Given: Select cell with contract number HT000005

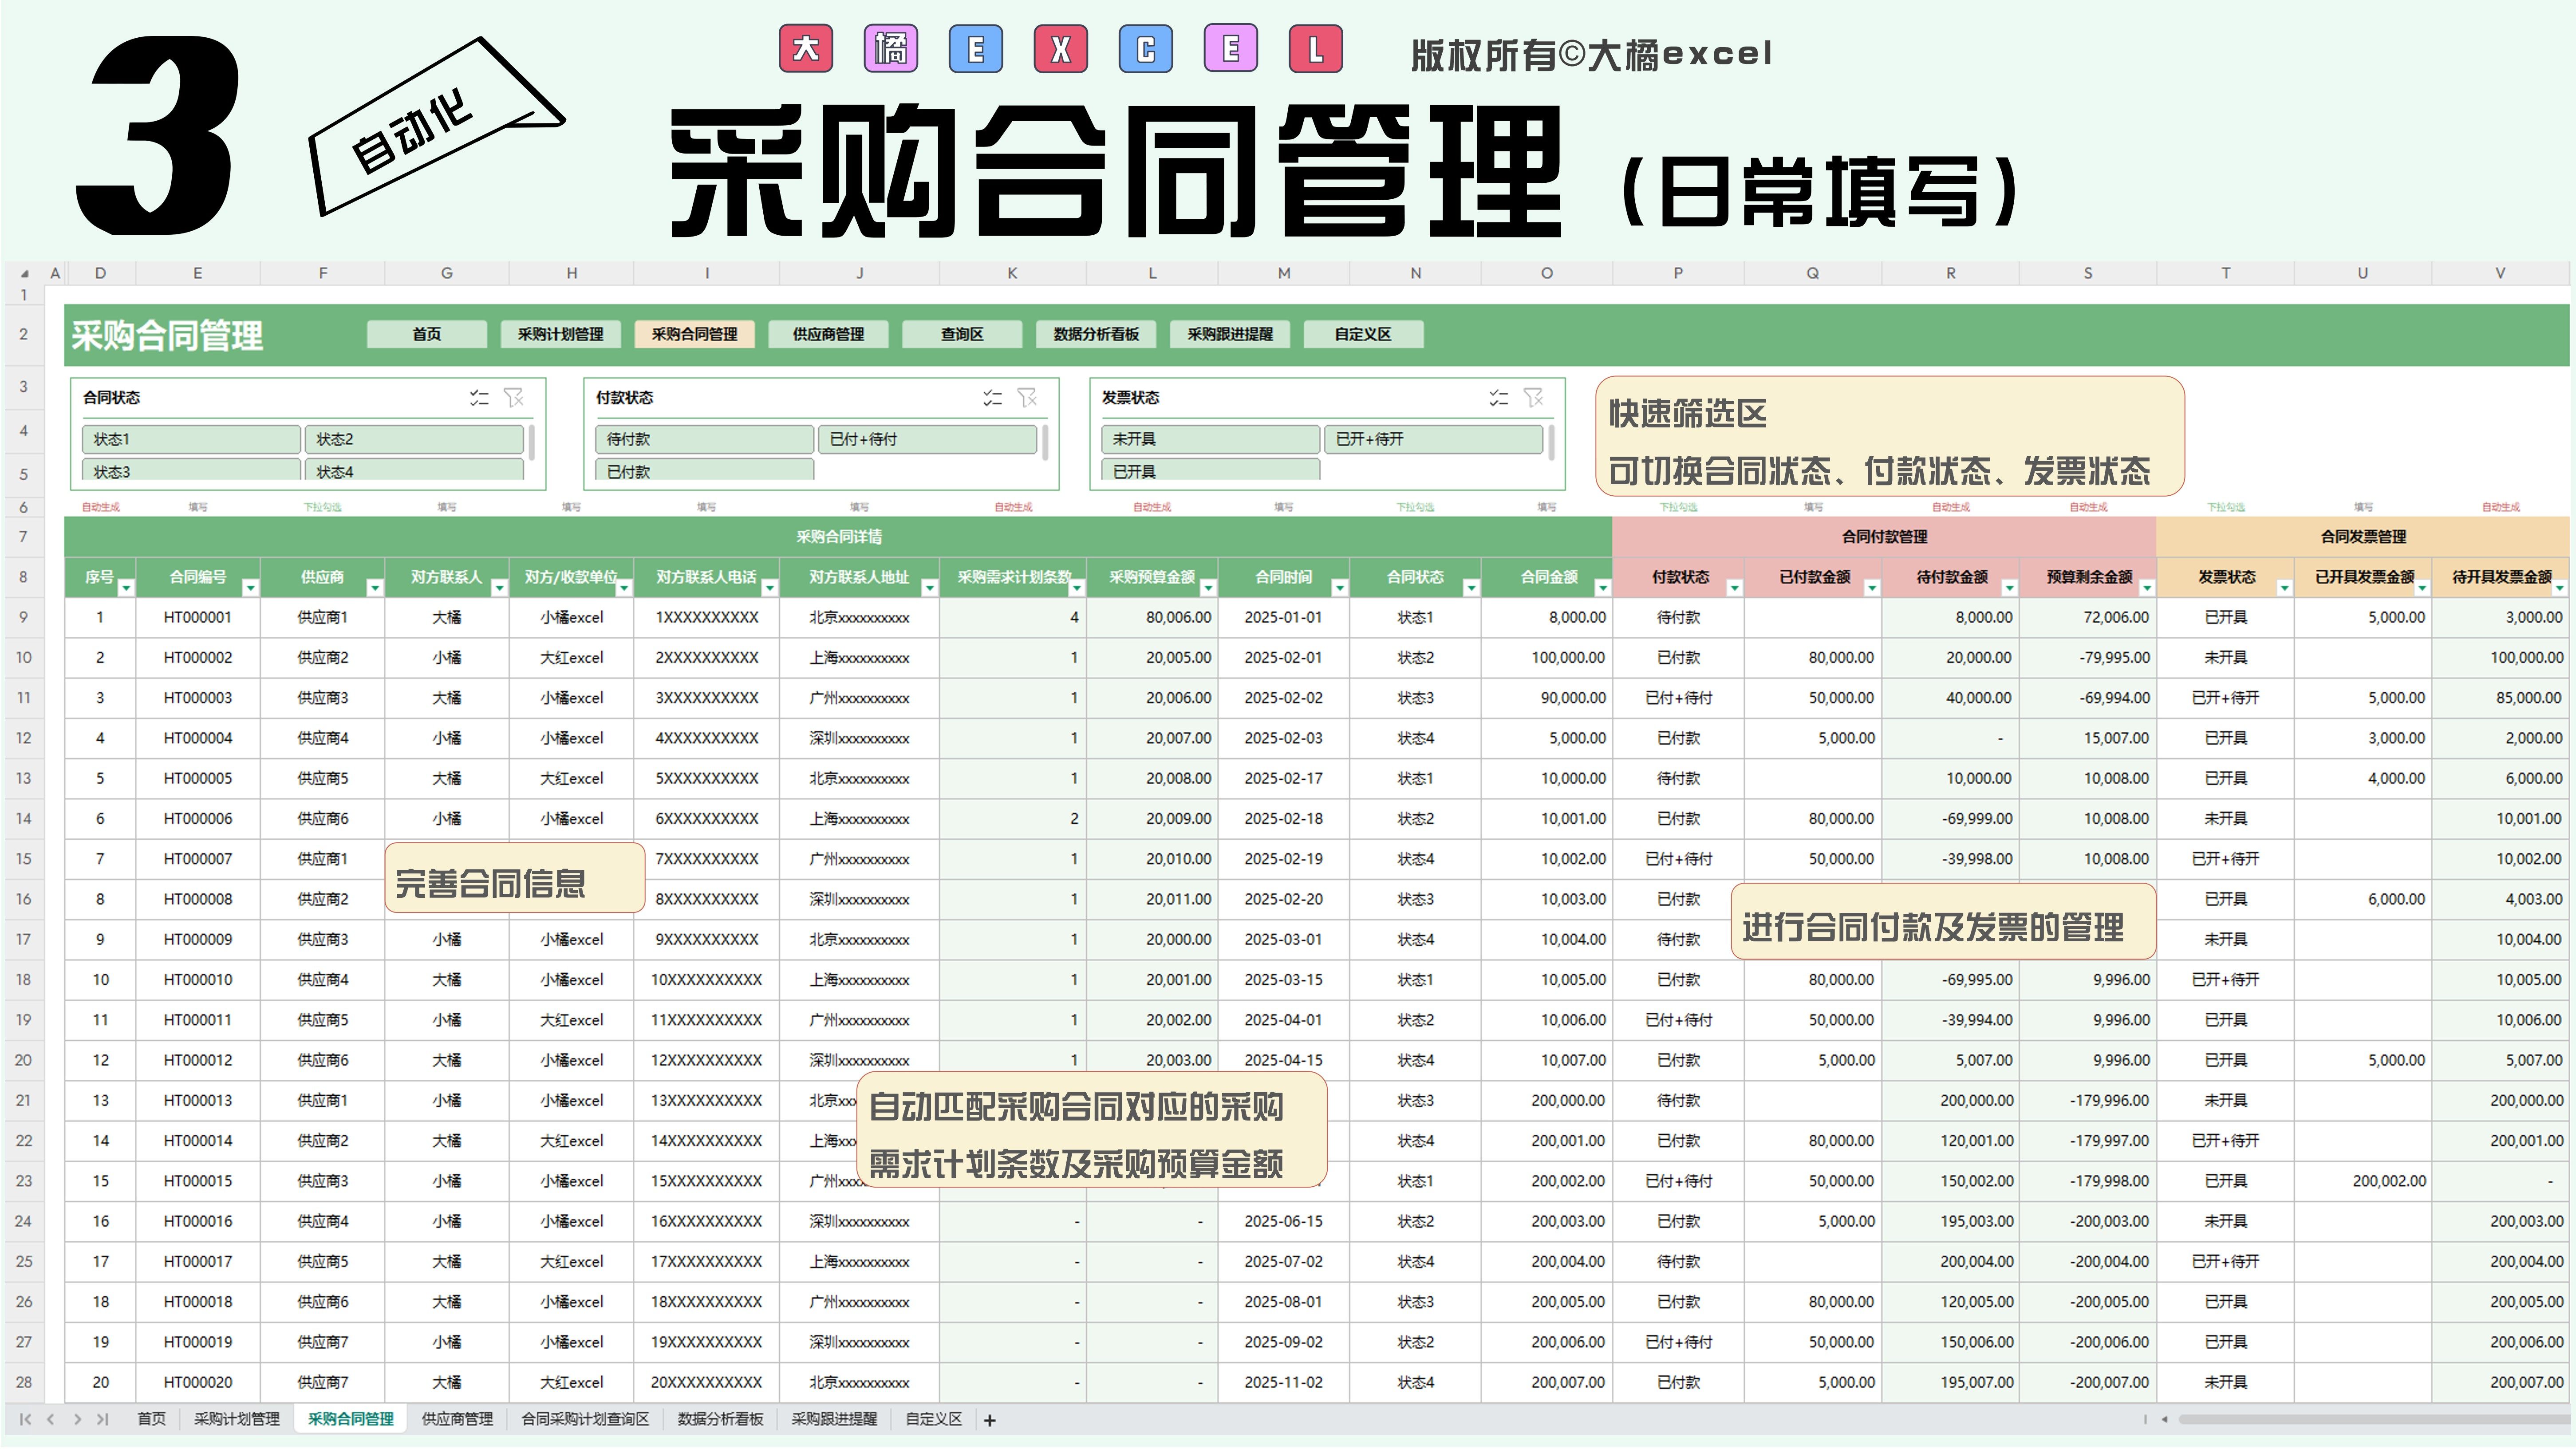Looking at the screenshot, I should click(198, 778).
